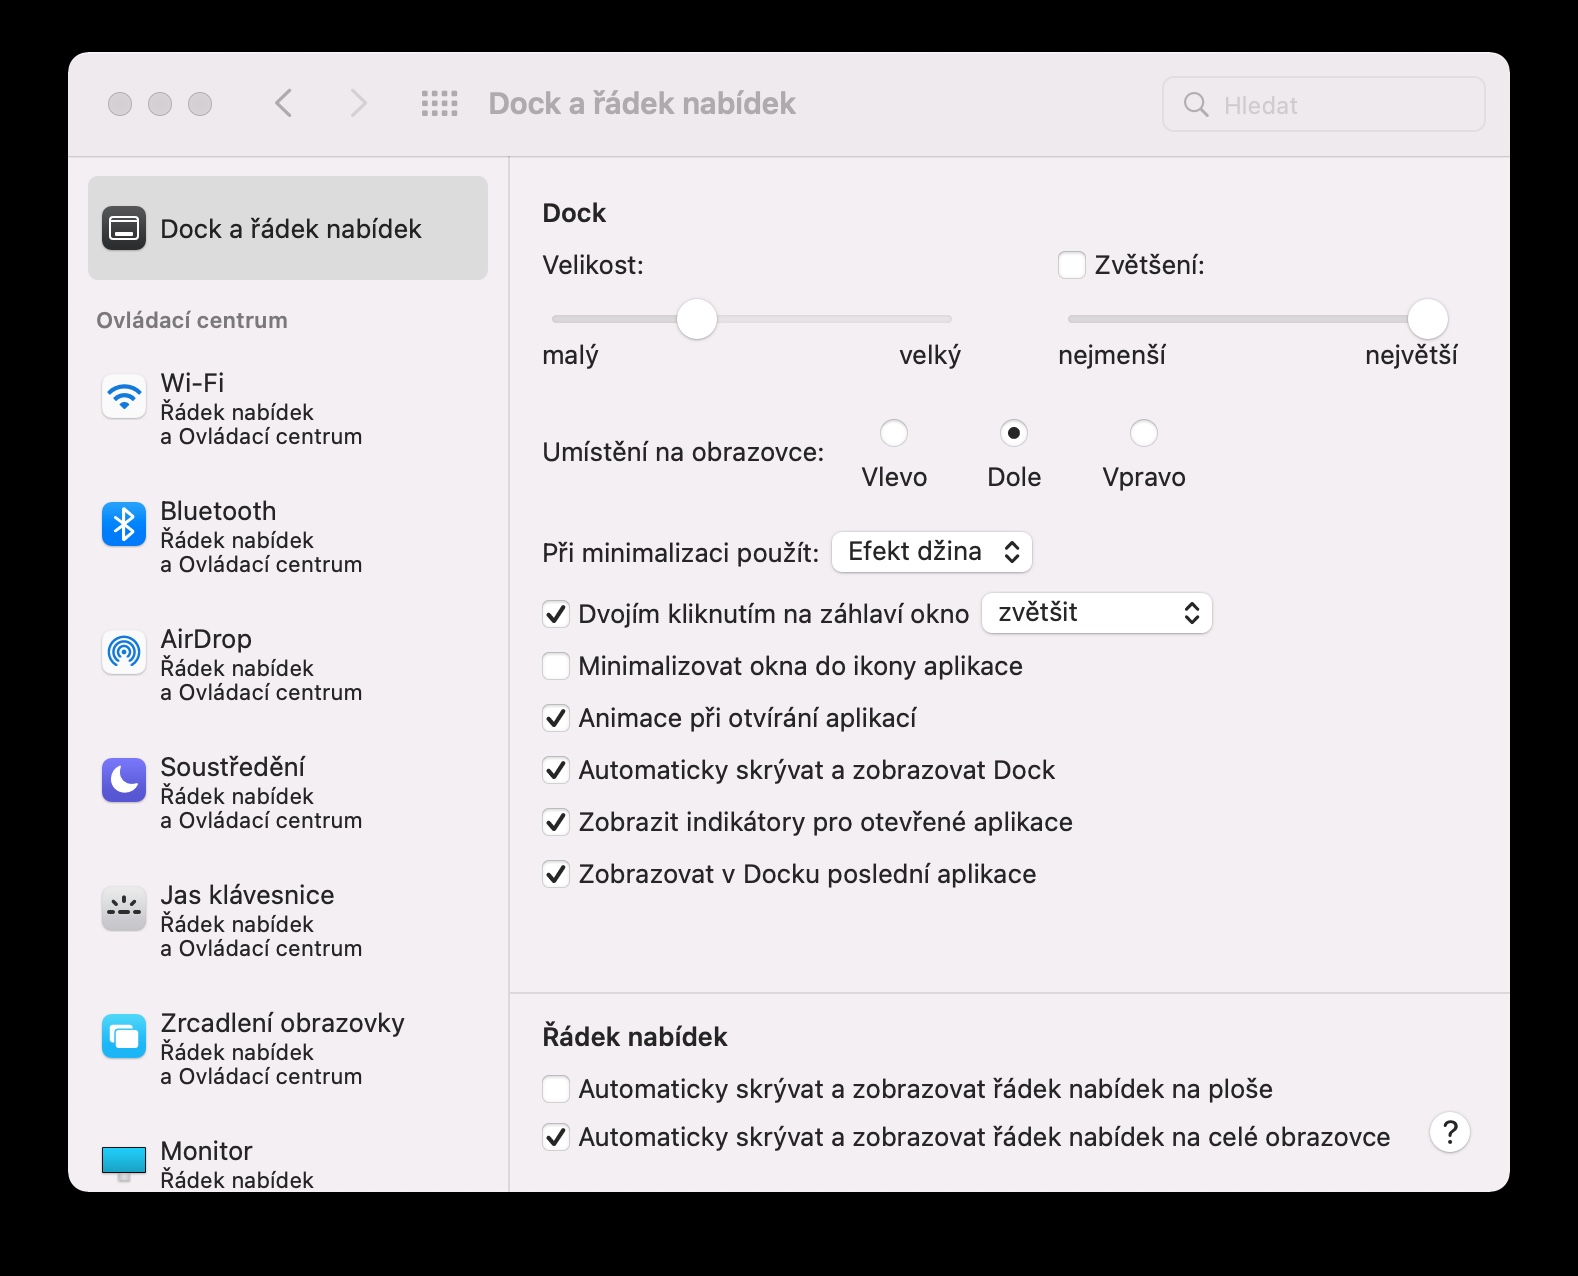Click the Vlevo position label
The image size is (1578, 1276).
(x=894, y=477)
